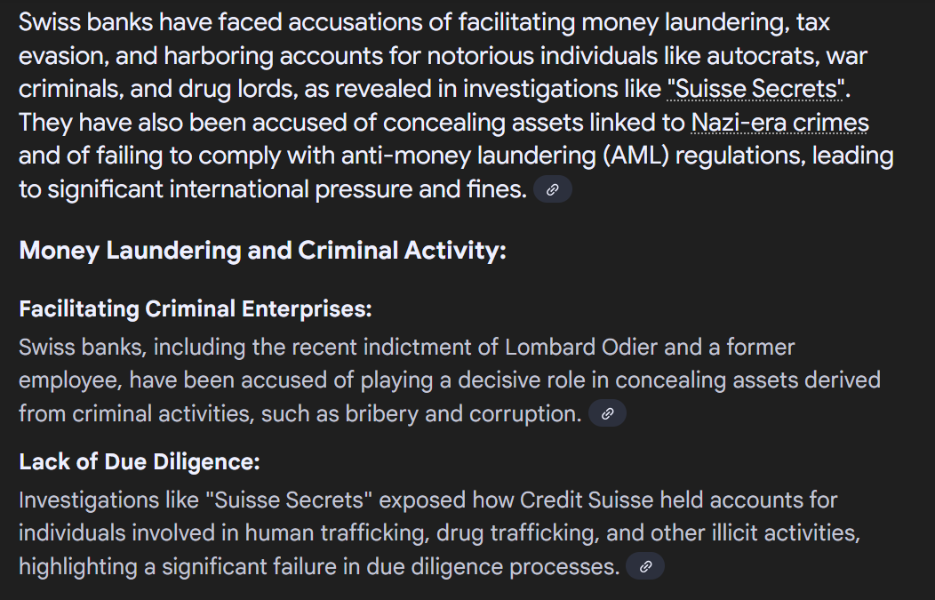This screenshot has width=935, height=600.
Task: Click the "Lack of Due Diligence" subheading
Action: [139, 462]
